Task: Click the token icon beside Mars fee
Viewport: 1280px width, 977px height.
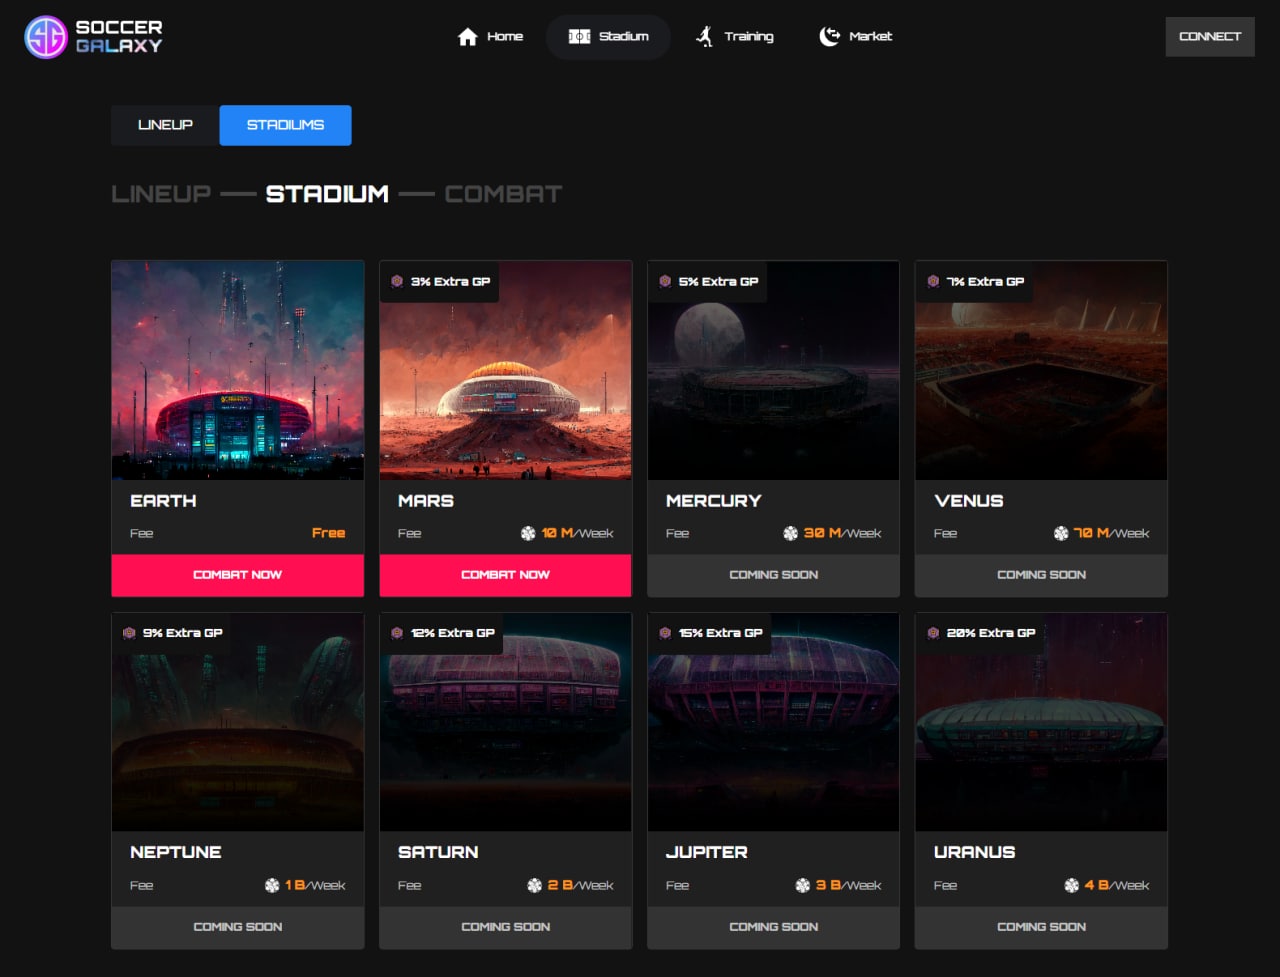Action: pyautogui.click(x=528, y=533)
